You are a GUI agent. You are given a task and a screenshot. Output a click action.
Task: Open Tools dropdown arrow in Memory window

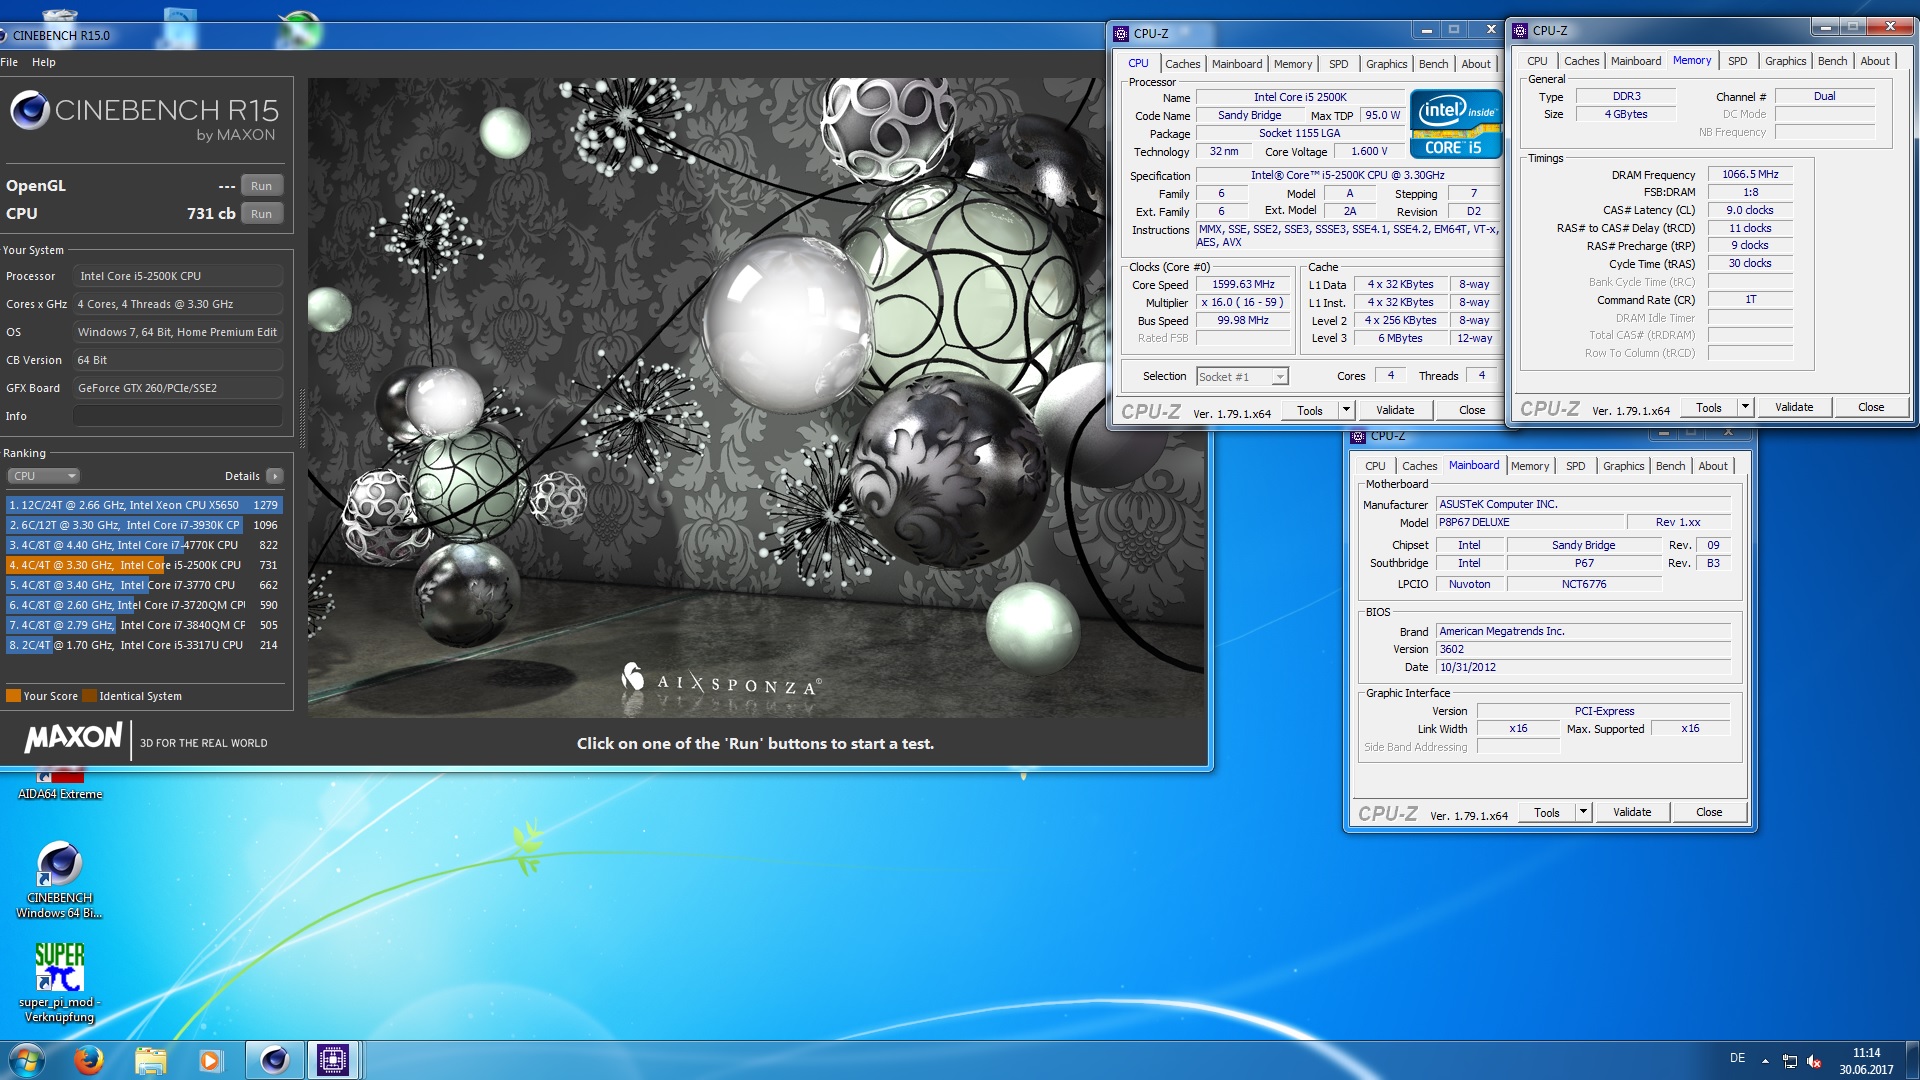click(1745, 407)
